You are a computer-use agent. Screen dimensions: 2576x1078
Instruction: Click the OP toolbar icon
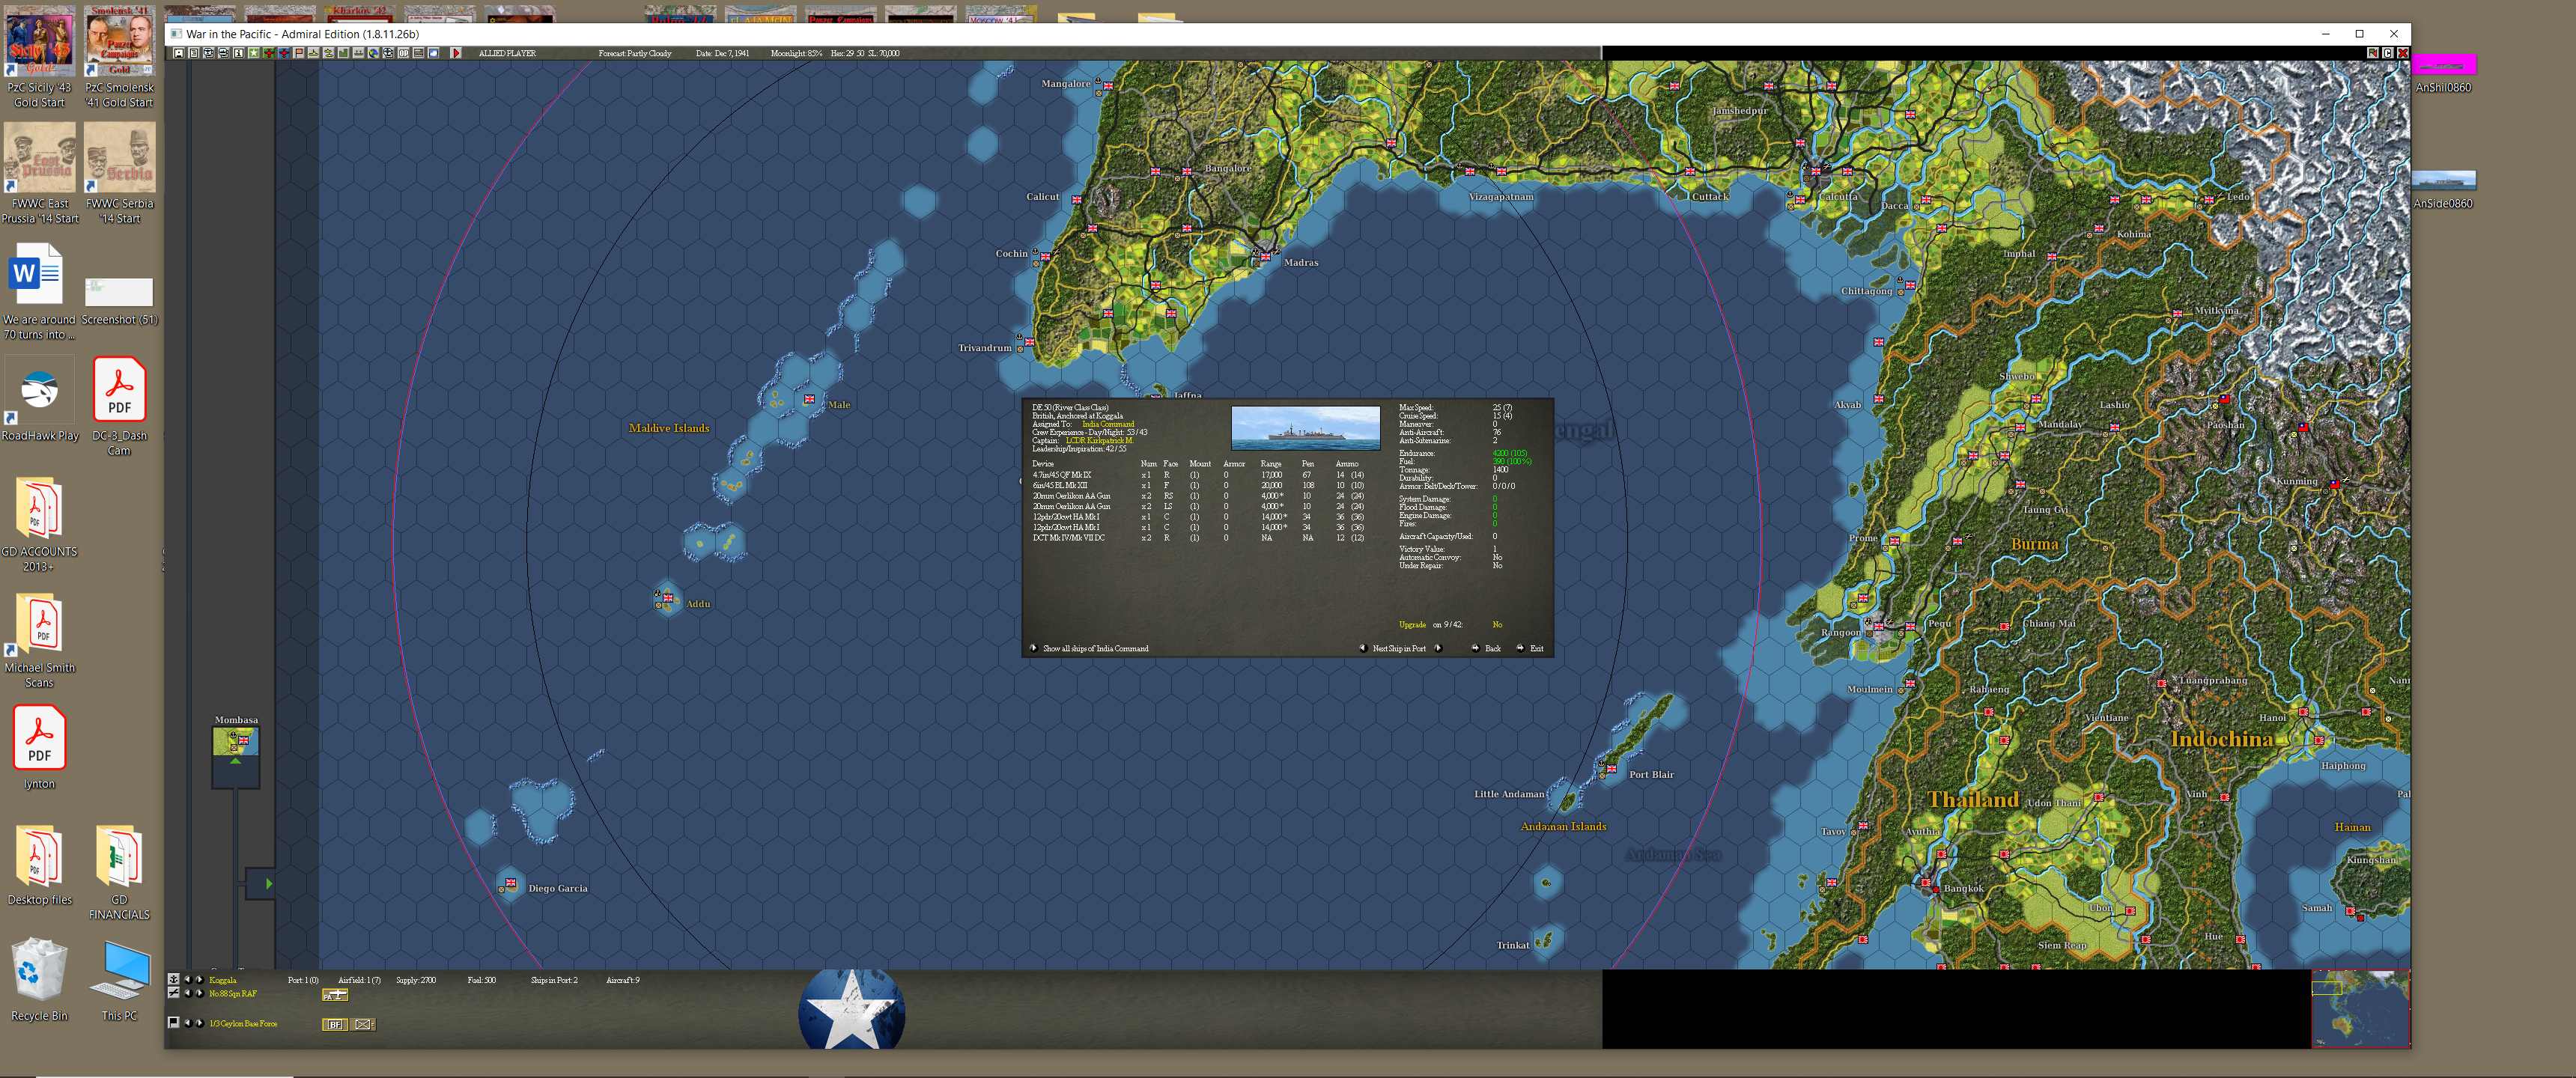(403, 53)
